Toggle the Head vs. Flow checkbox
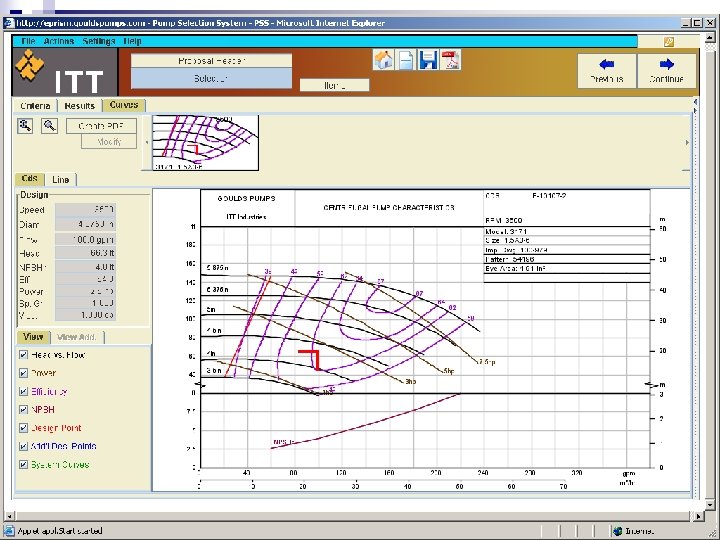The image size is (720, 540). tap(23, 355)
